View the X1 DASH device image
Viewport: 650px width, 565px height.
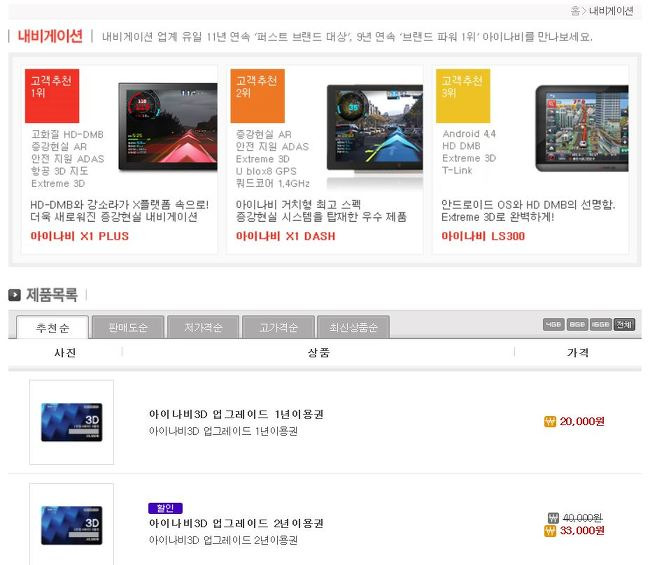pyautogui.click(x=375, y=128)
